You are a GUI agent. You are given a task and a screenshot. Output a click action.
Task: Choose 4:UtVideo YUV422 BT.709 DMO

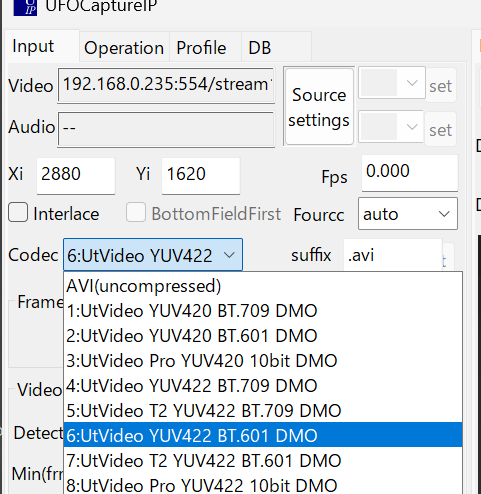coord(263,386)
